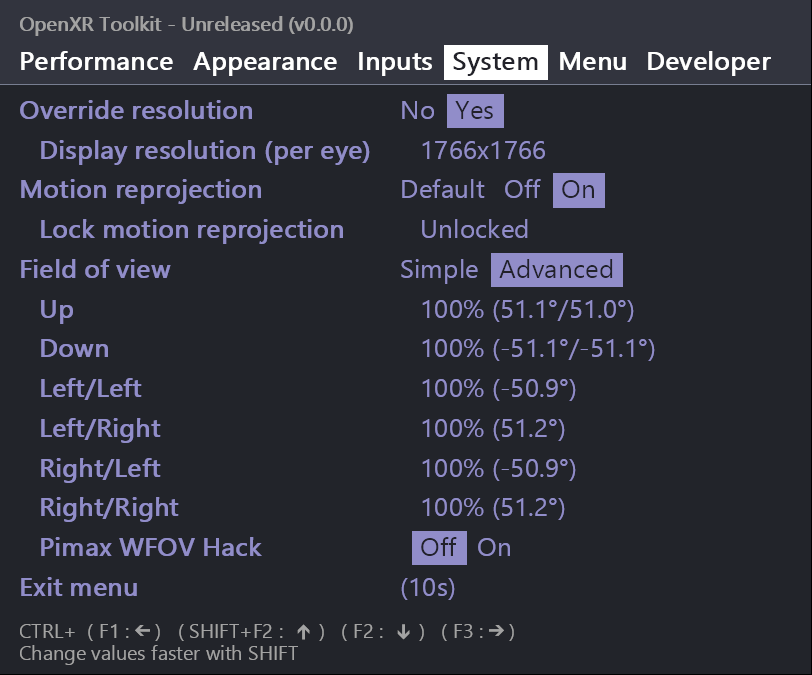Switch to the Performance tab
The height and width of the screenshot is (675, 812).
[96, 62]
